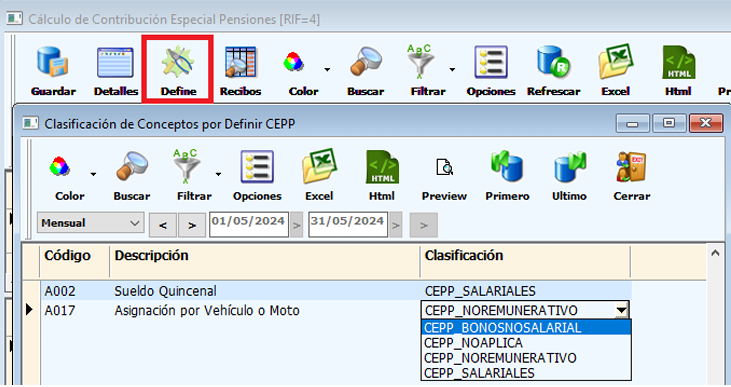Open date picker beside 31/05/2024
The width and height of the screenshot is (731, 387).
click(x=396, y=225)
